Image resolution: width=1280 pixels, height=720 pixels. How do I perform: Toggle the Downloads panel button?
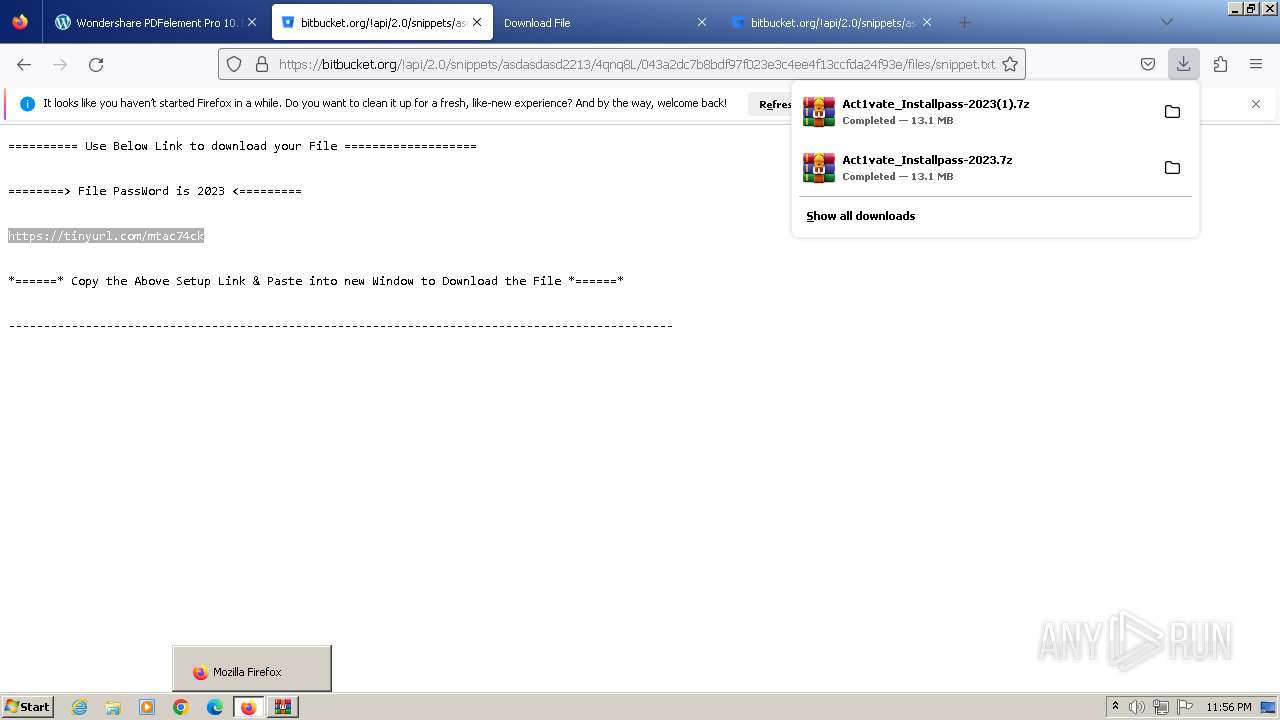click(x=1183, y=64)
